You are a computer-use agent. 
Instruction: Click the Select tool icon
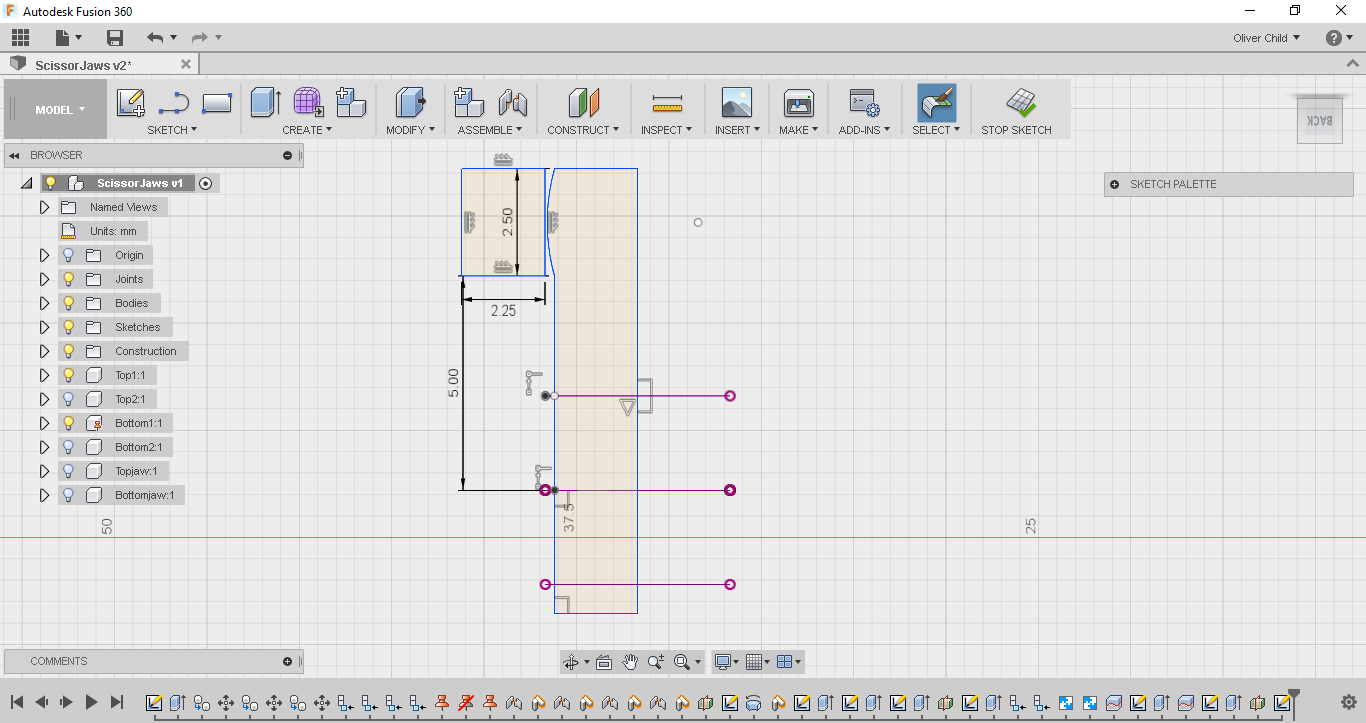click(936, 102)
